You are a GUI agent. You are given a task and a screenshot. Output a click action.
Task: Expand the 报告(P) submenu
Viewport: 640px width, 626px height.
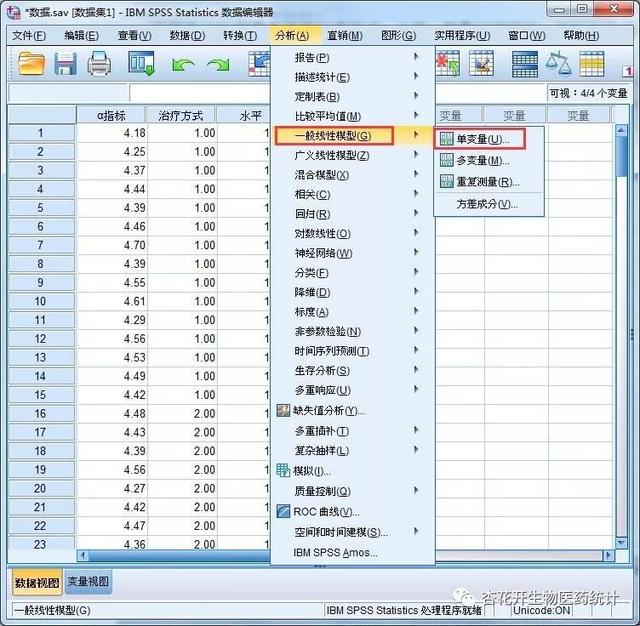coord(353,58)
